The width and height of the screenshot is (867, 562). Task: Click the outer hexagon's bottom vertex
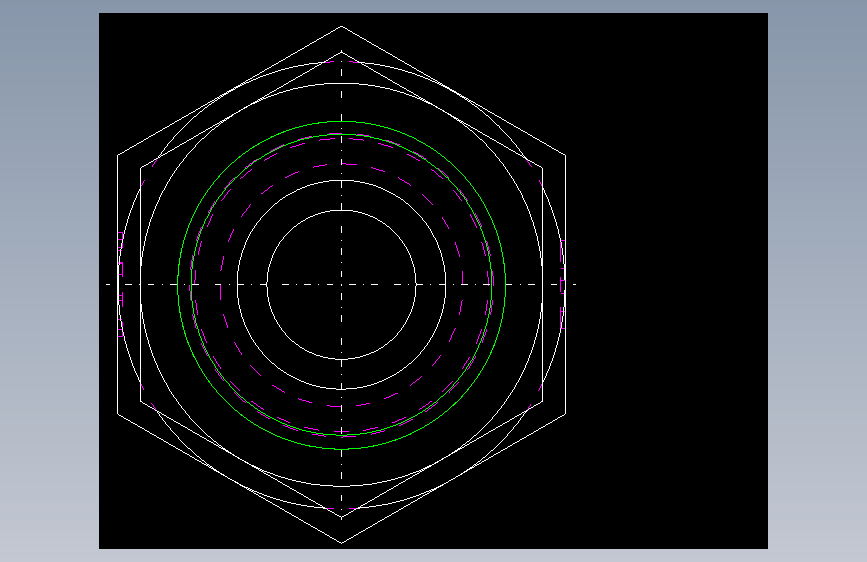(341, 543)
